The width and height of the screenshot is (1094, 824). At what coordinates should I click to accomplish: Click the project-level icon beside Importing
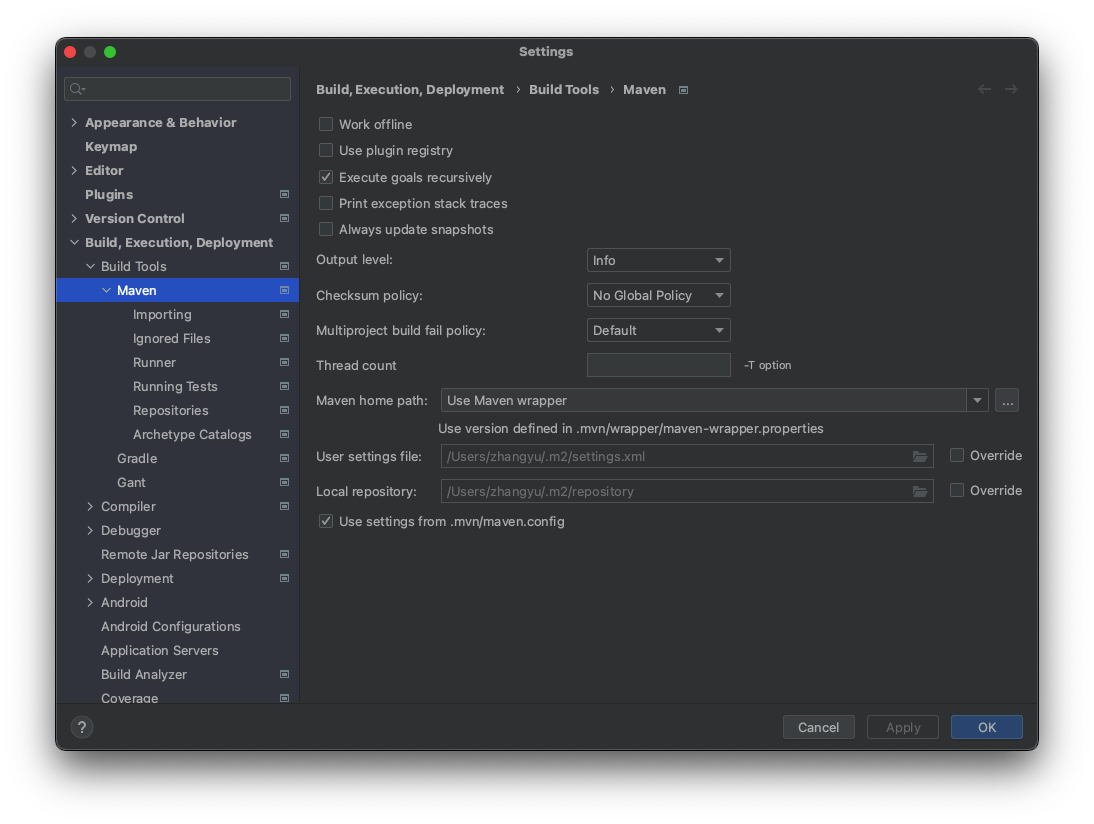coord(284,314)
